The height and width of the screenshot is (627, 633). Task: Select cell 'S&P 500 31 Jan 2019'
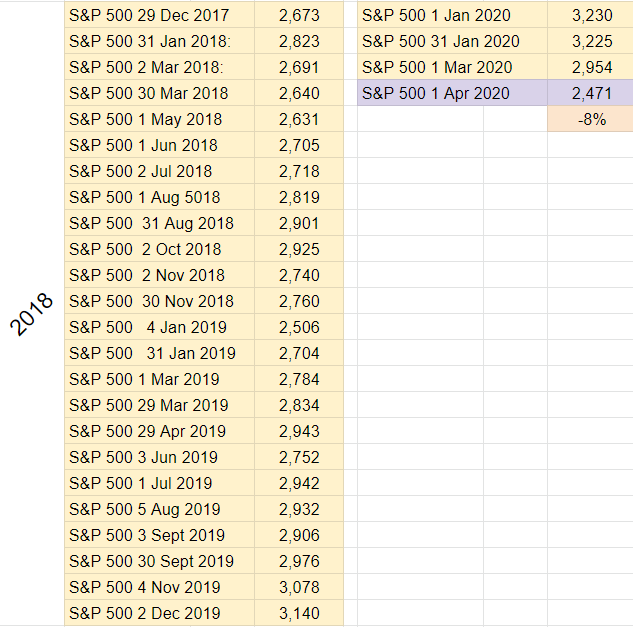(159, 353)
